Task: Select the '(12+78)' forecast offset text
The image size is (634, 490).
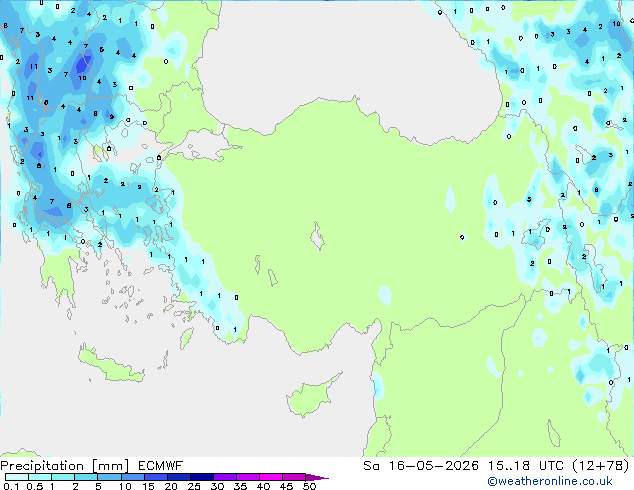Action: [x=601, y=466]
